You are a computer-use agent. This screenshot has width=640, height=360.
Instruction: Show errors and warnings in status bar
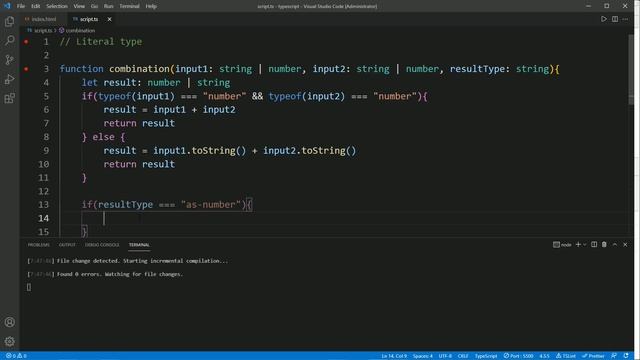pos(16,356)
